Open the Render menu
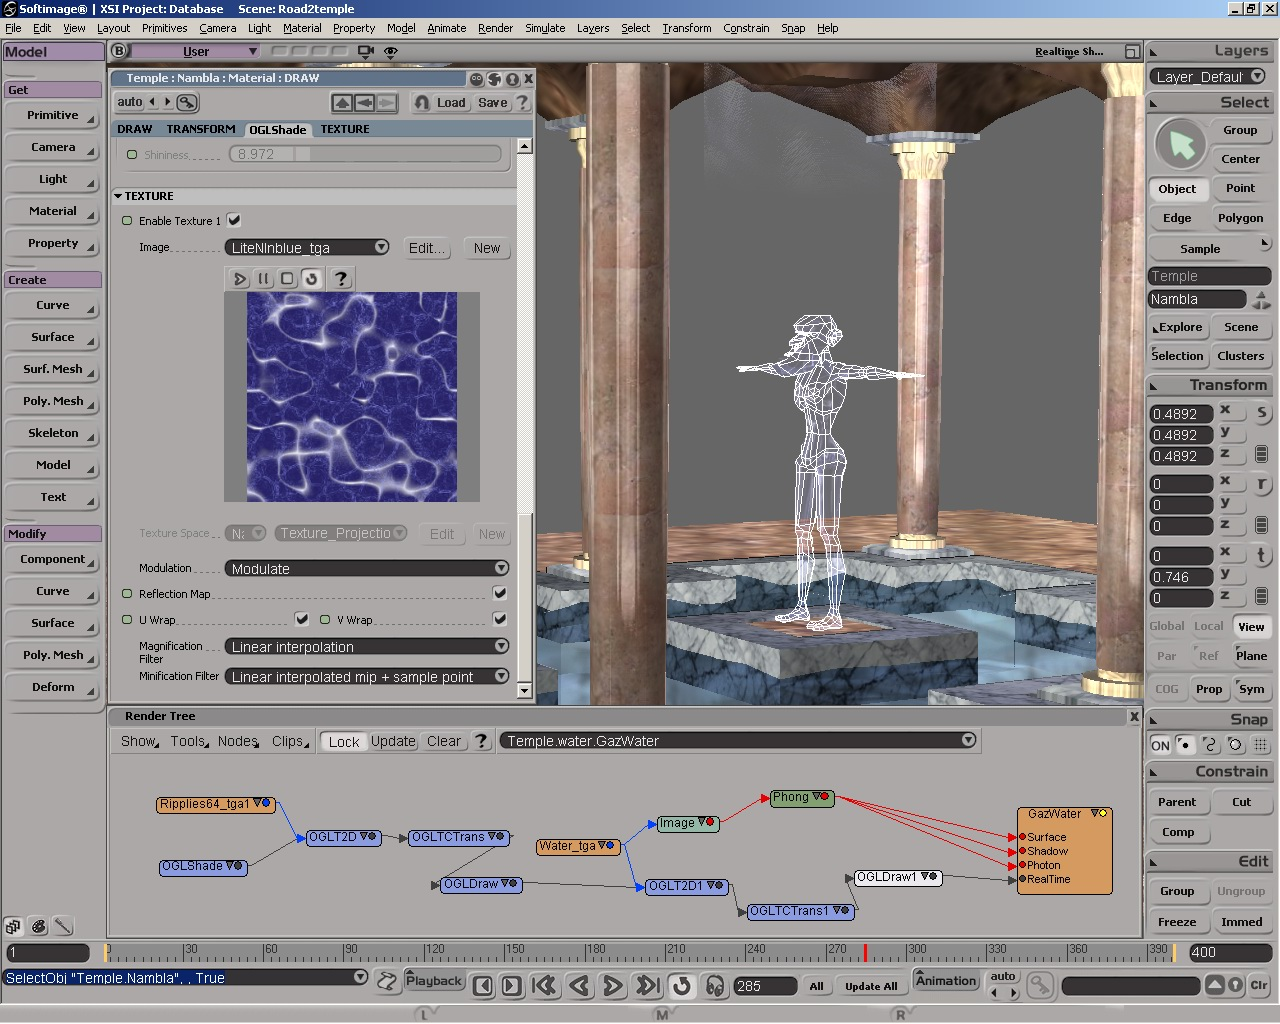Image resolution: width=1280 pixels, height=1024 pixels. click(x=495, y=28)
